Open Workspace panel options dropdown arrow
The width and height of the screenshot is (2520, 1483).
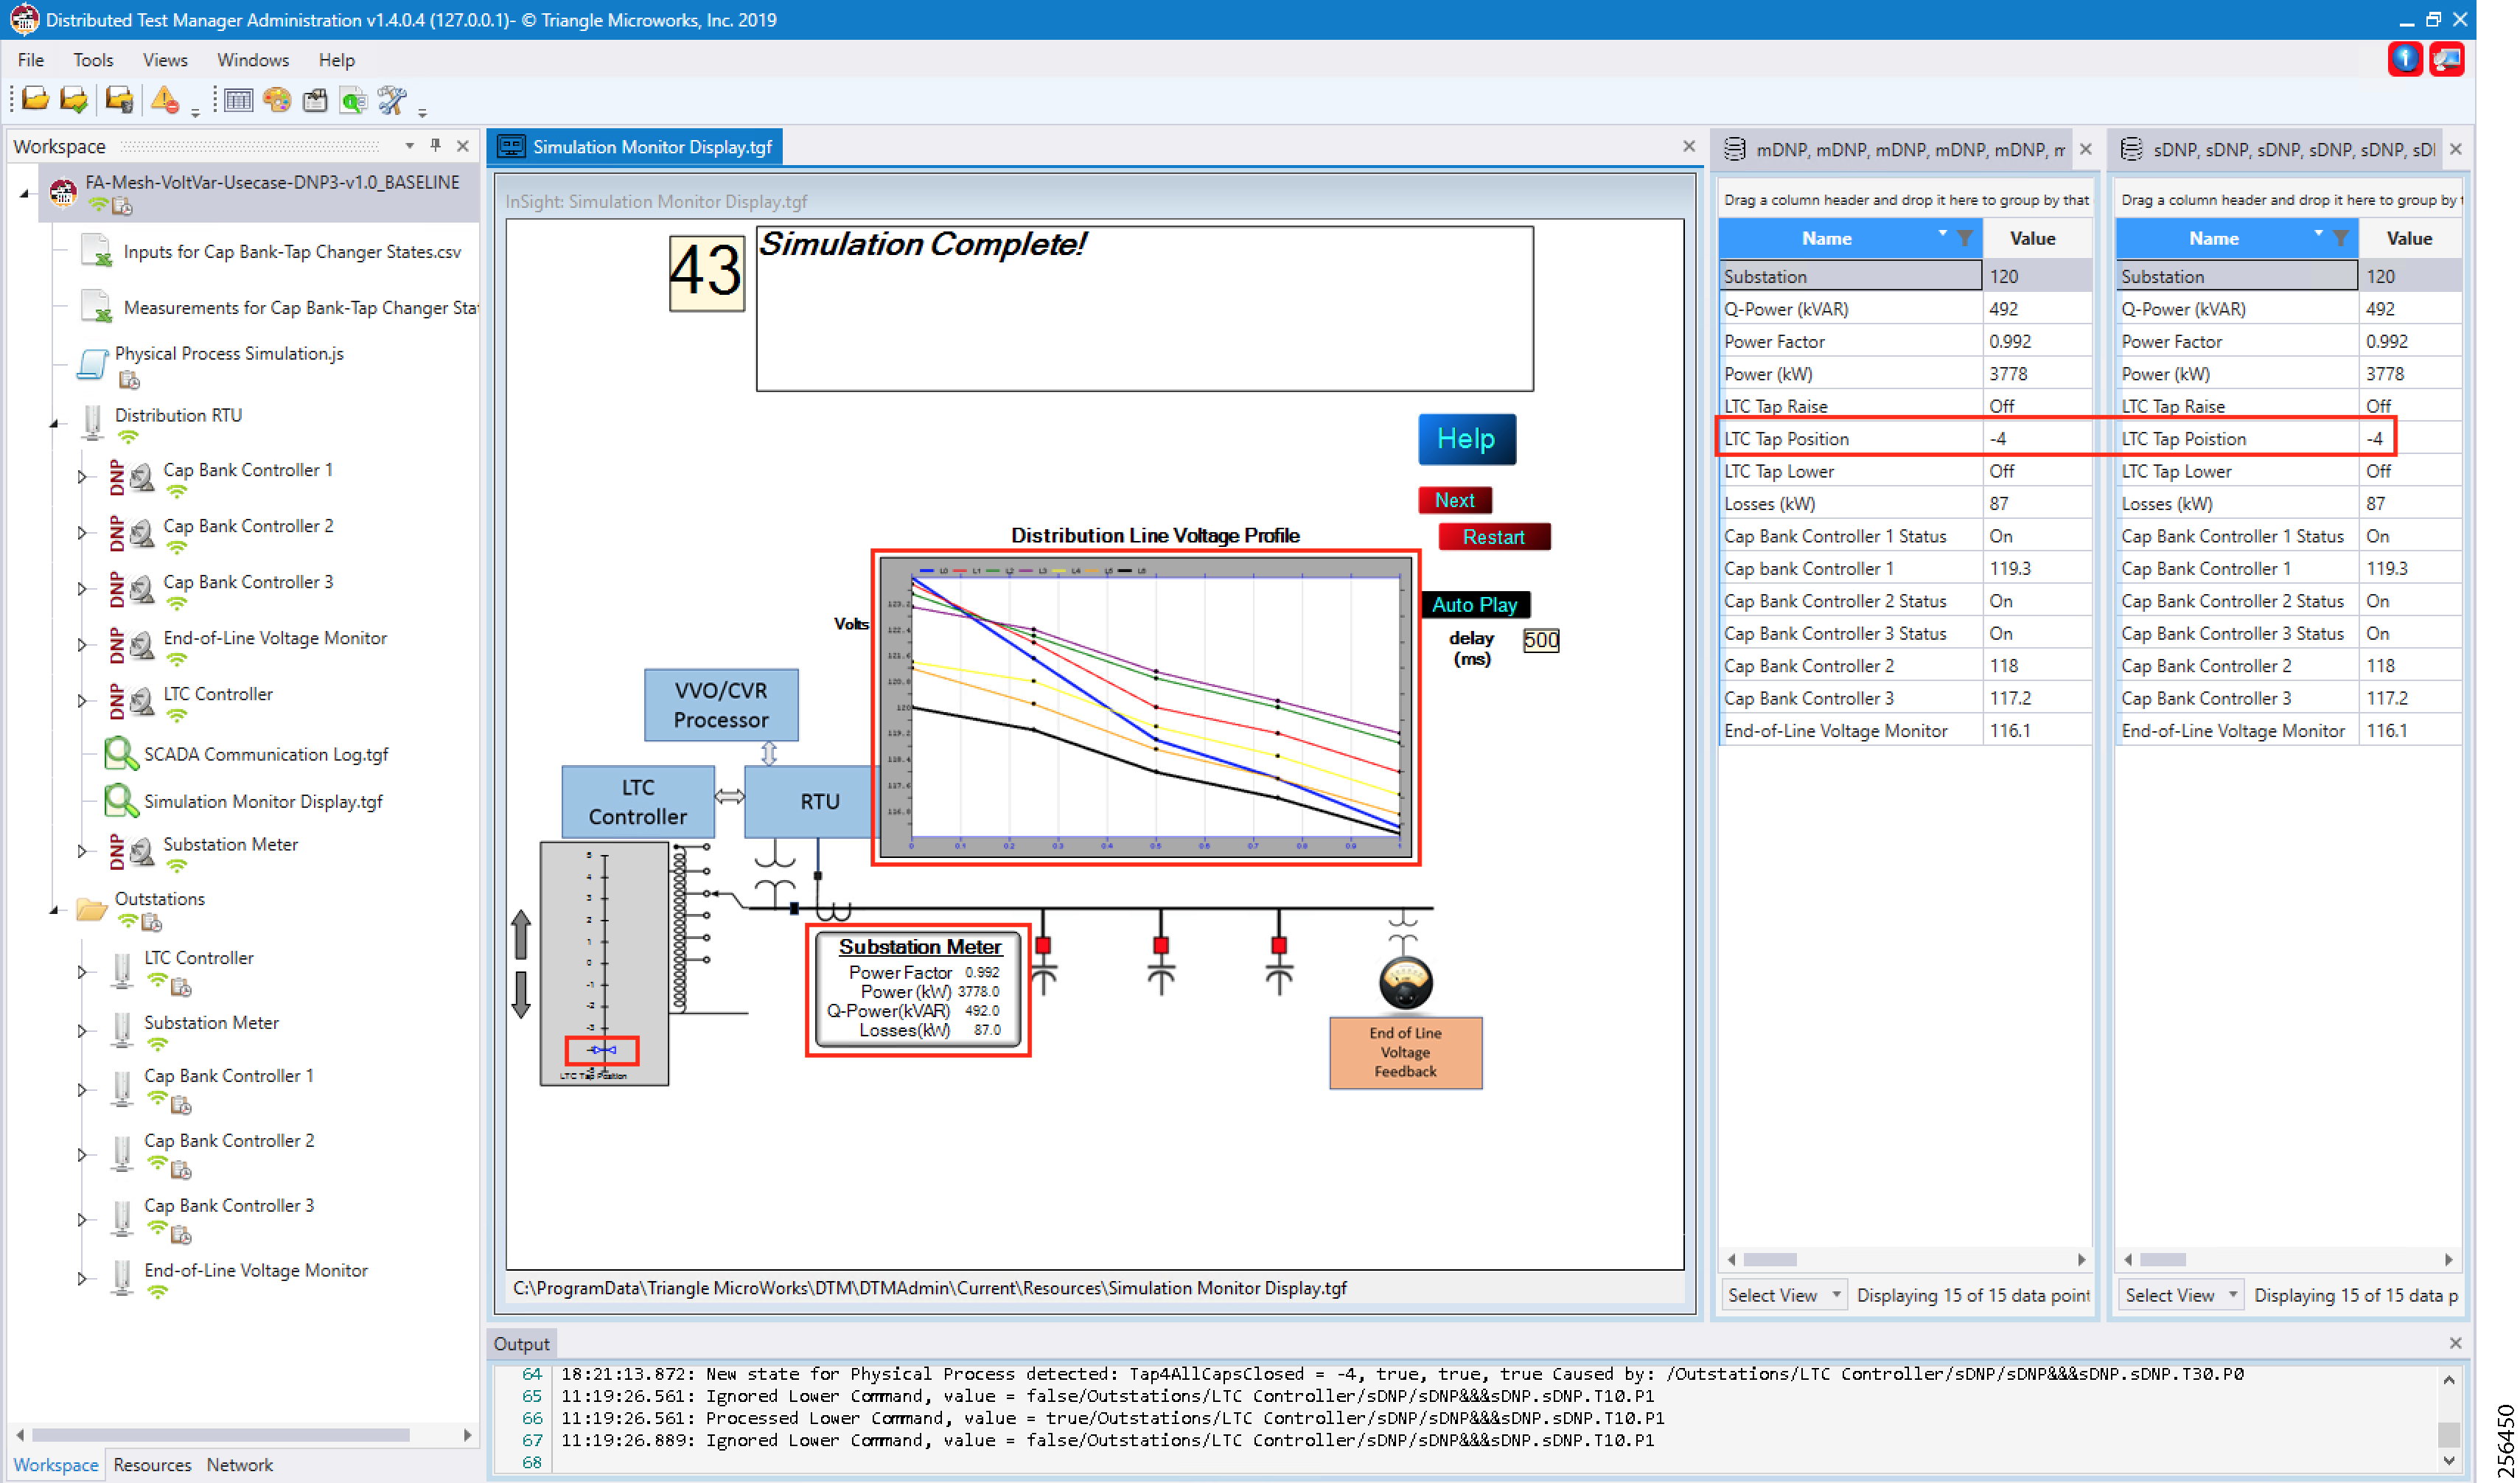(409, 145)
